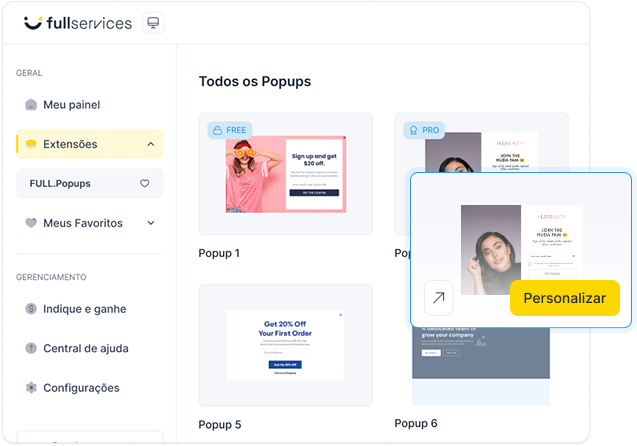Click the Configurações gear icon
Viewport: 637px width, 446px height.
tap(31, 388)
